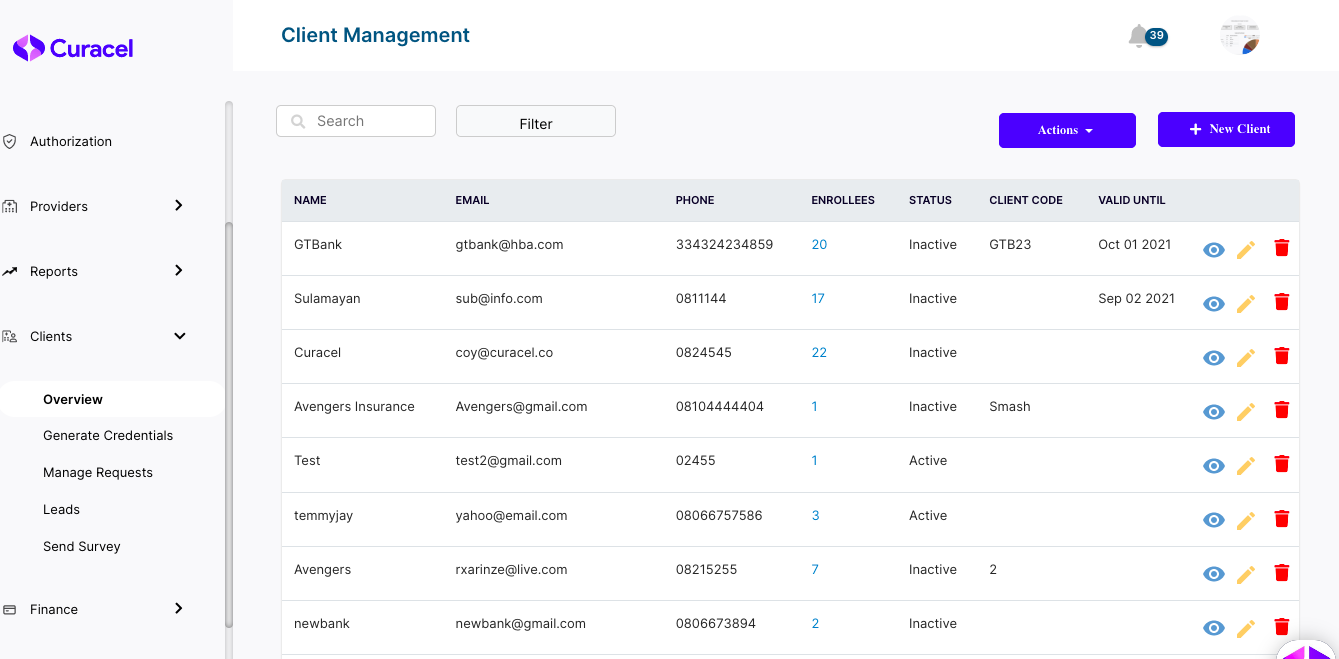Screen dimensions: 1339x659
Task: Click the New Client button
Action: (1226, 129)
